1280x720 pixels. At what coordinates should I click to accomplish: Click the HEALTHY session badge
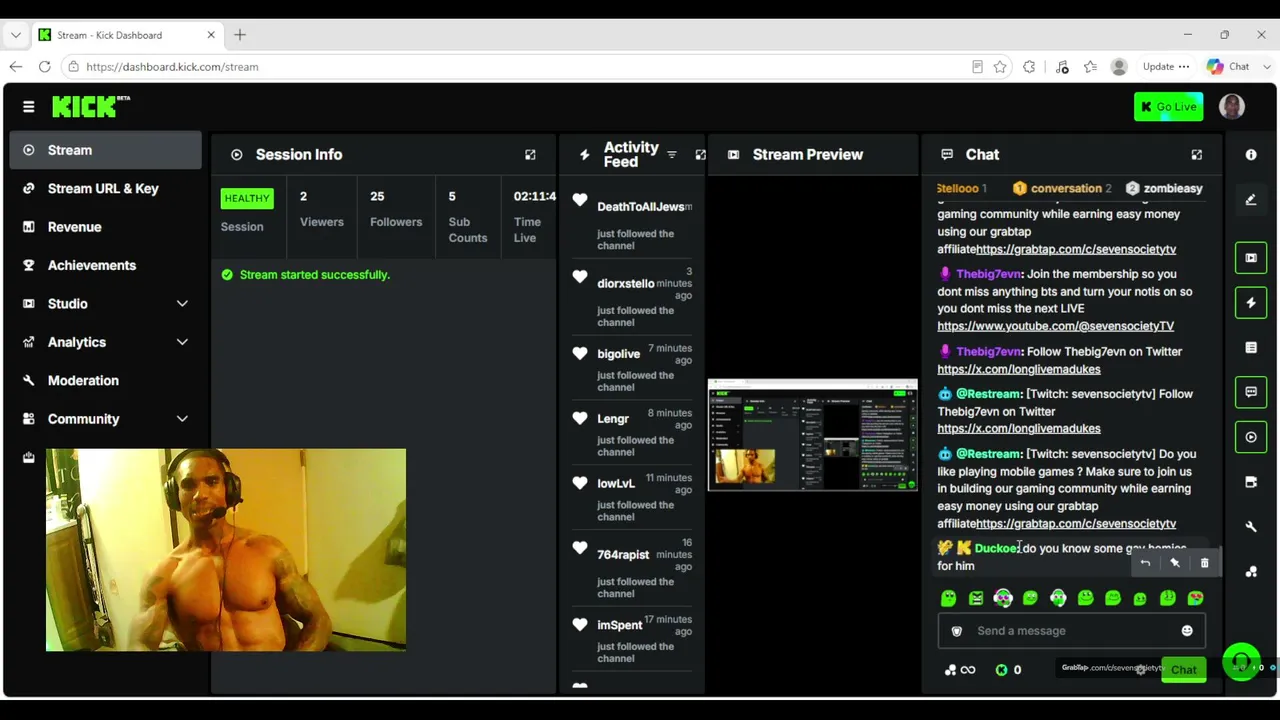coord(247,198)
